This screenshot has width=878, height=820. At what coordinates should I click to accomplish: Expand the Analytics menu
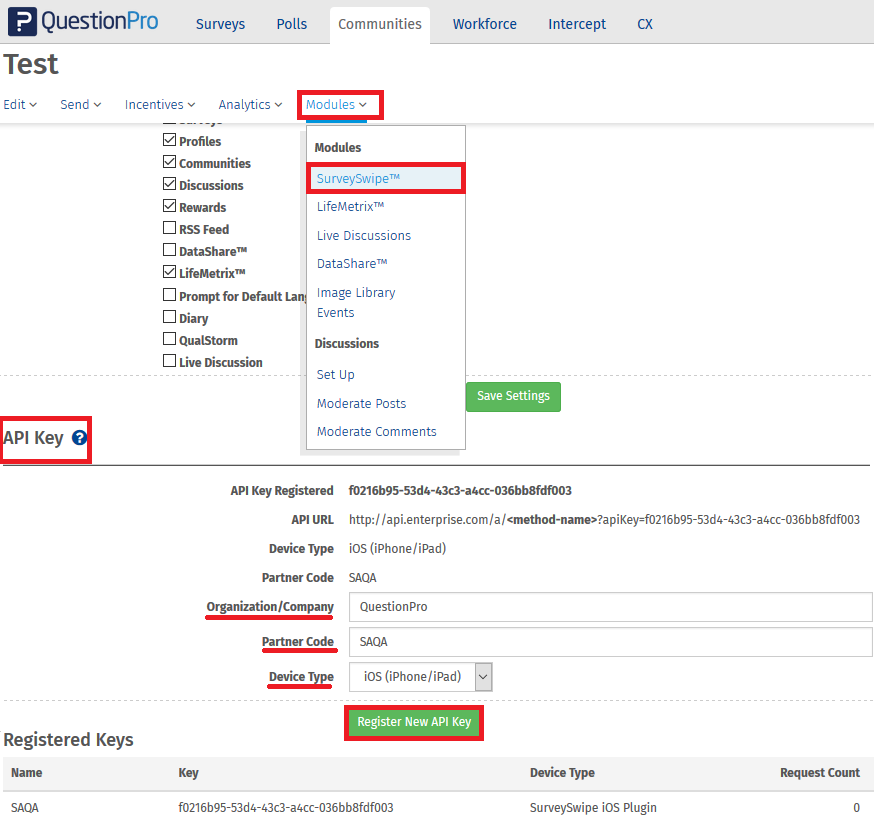(249, 104)
